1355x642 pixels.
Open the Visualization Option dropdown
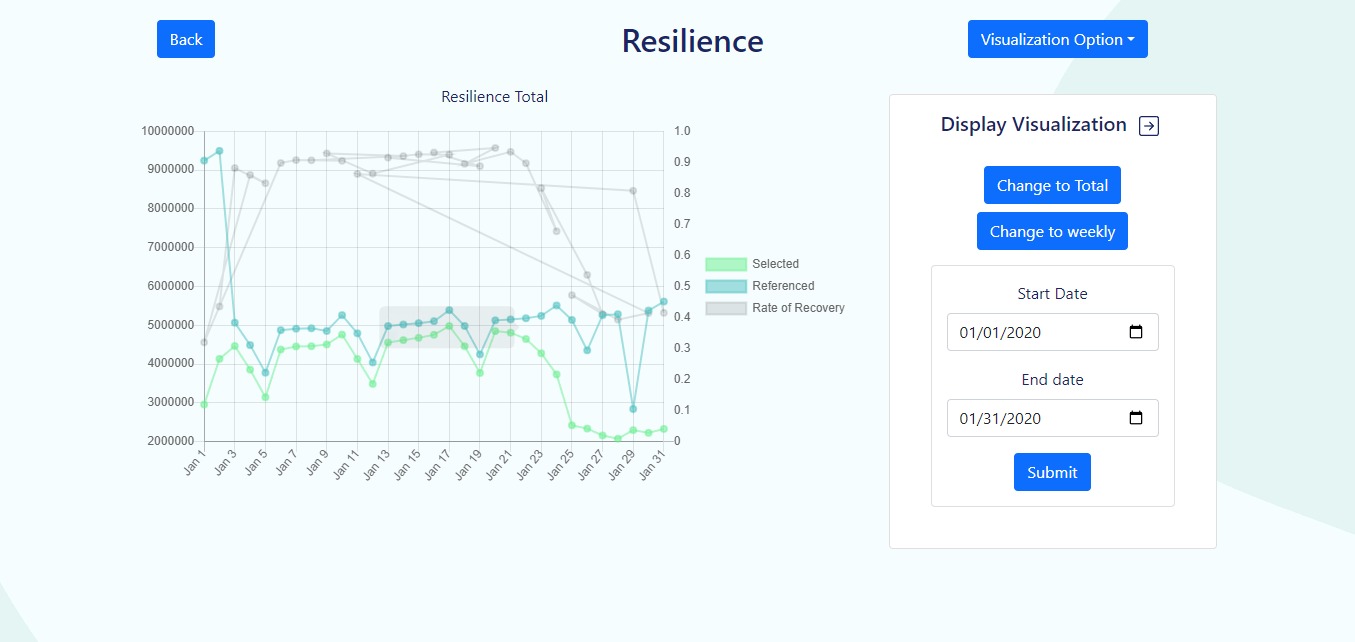[x=1057, y=39]
